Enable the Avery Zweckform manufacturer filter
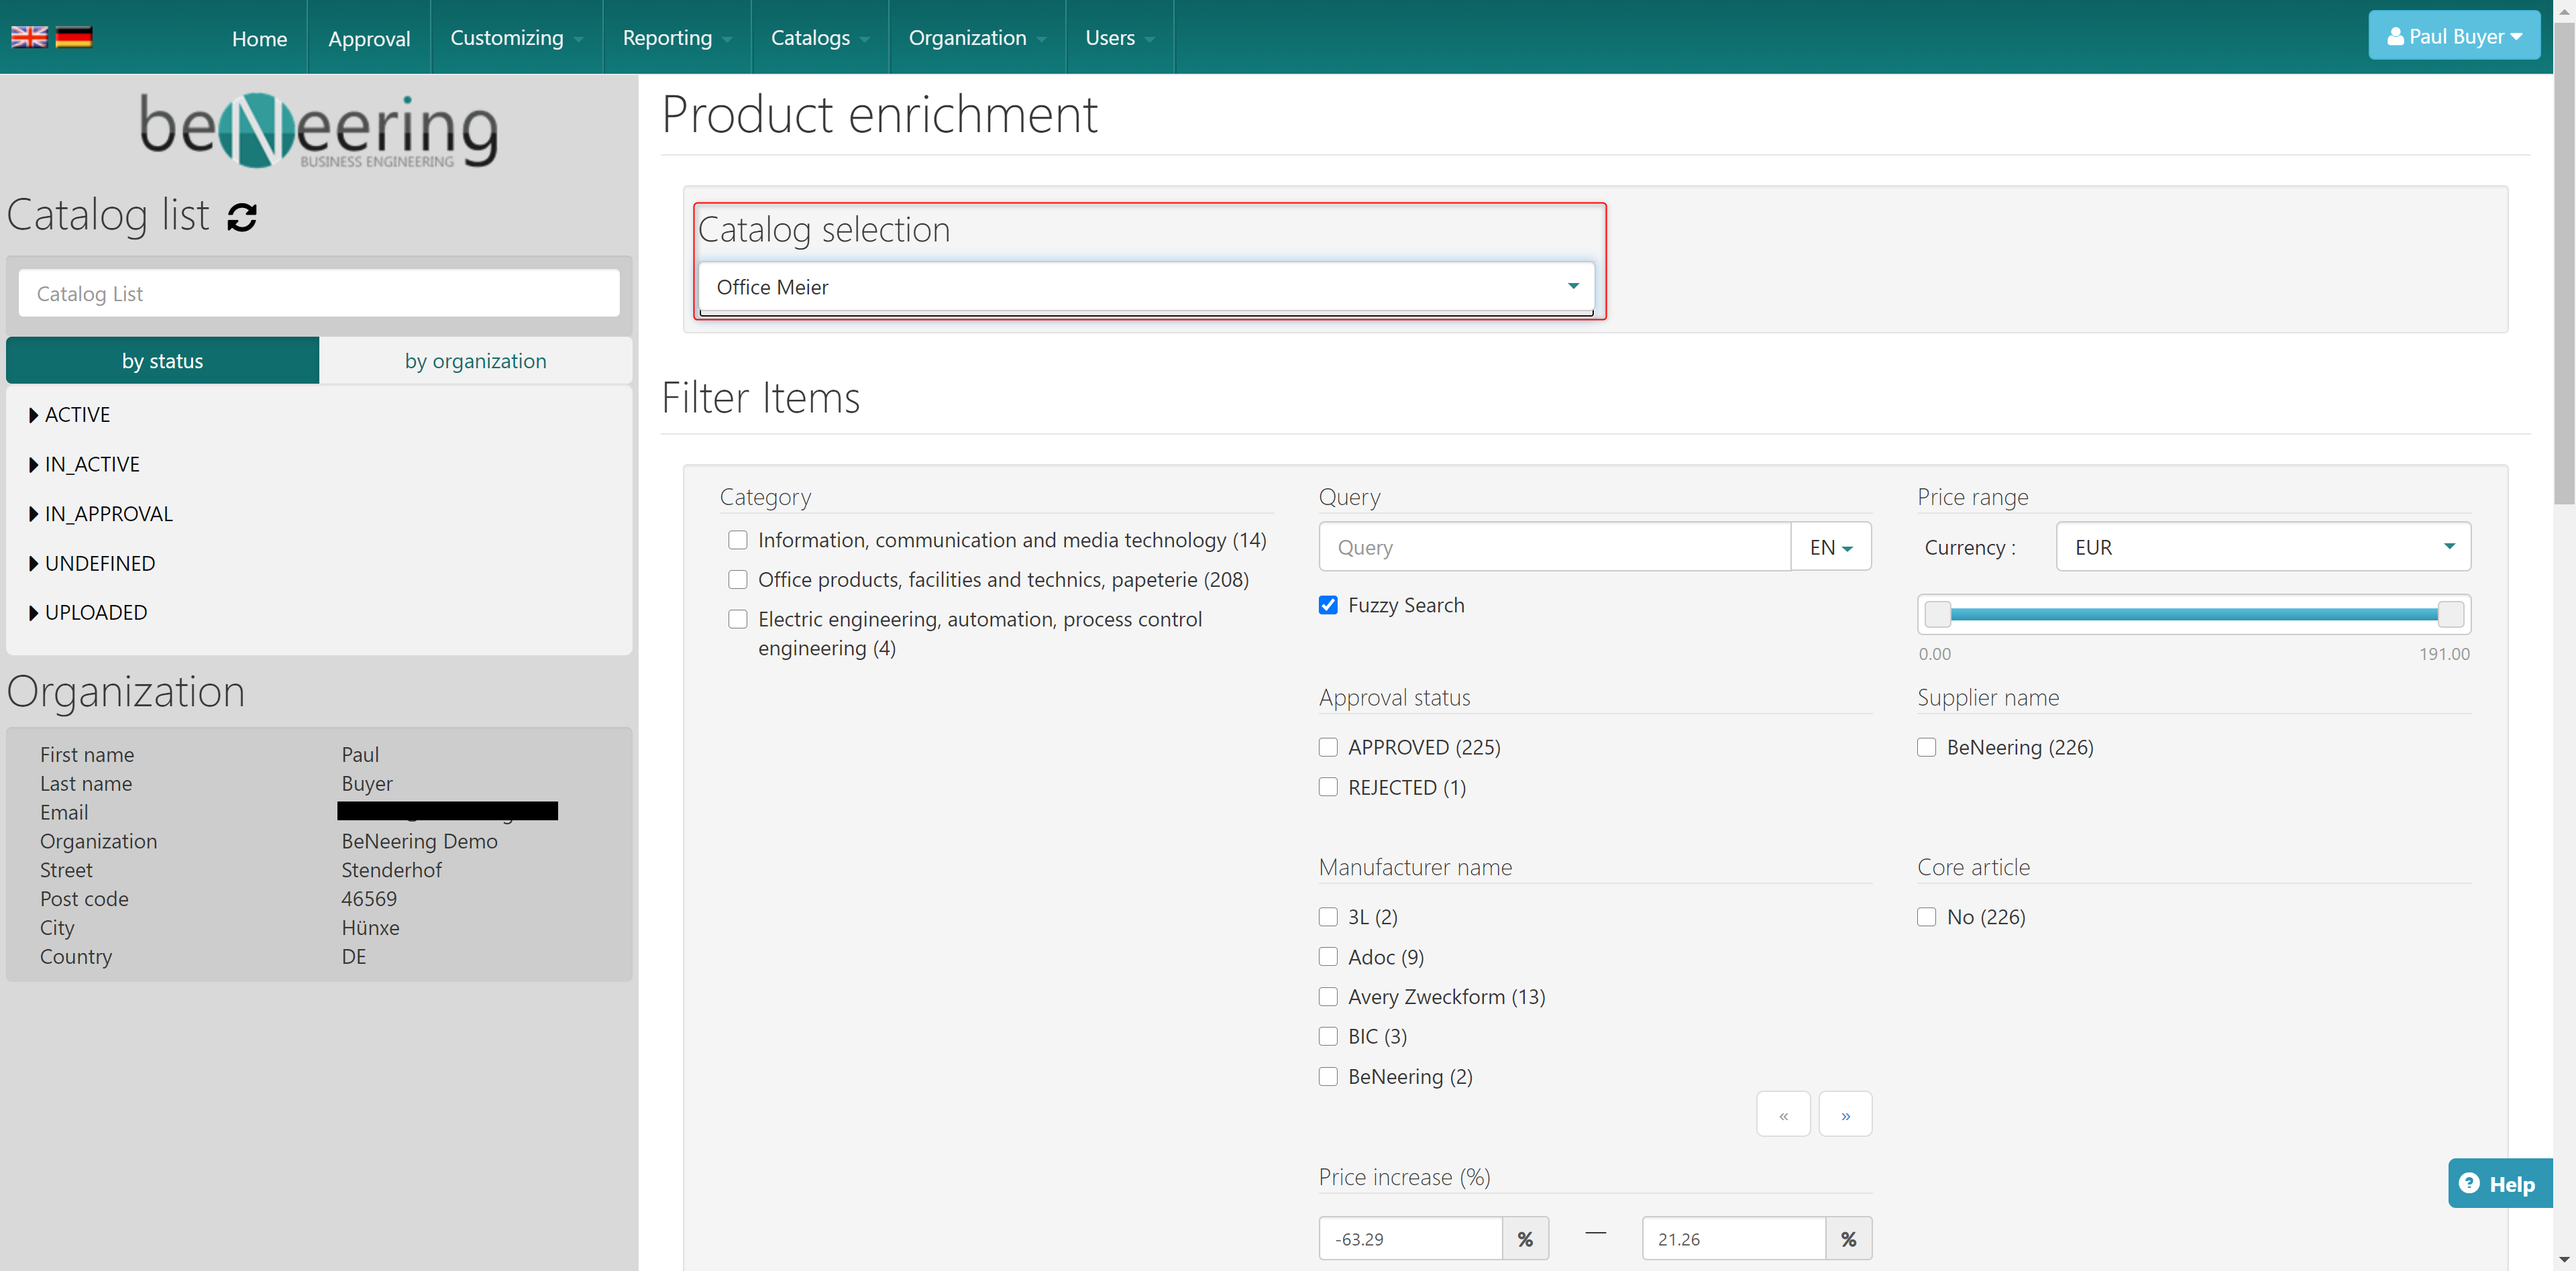This screenshot has width=2576, height=1271. pos(1328,996)
